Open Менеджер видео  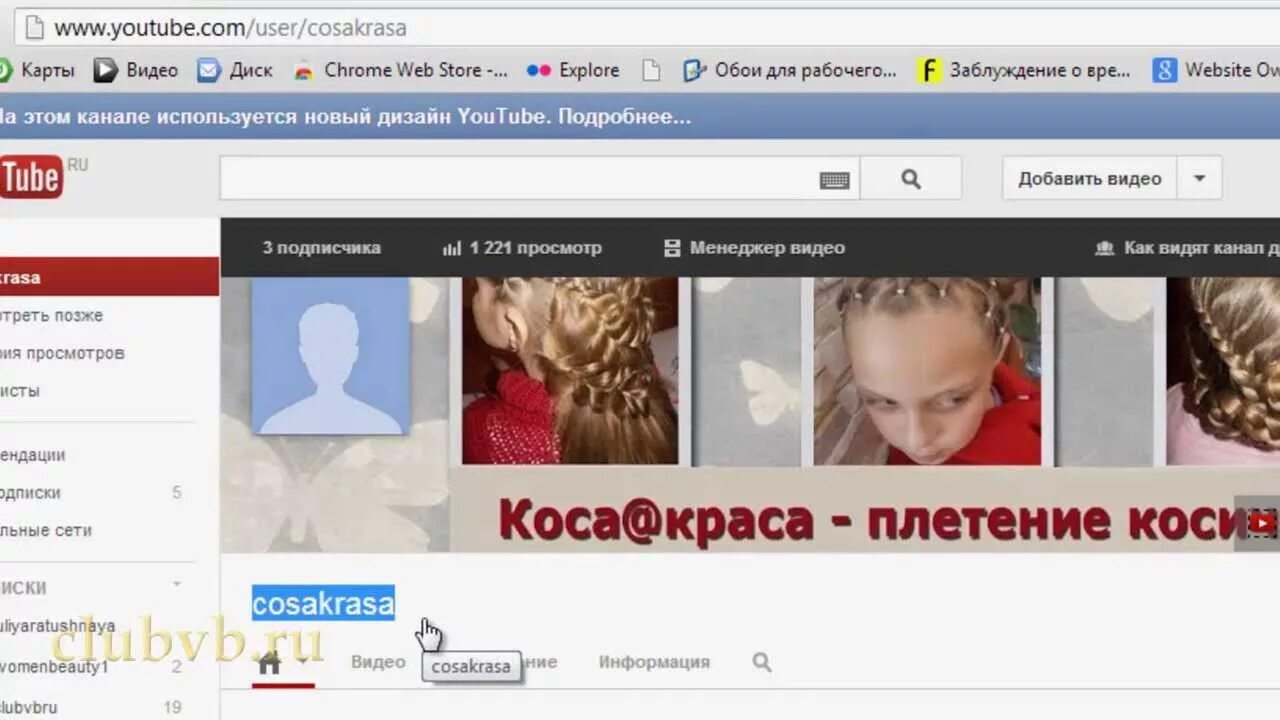point(754,248)
